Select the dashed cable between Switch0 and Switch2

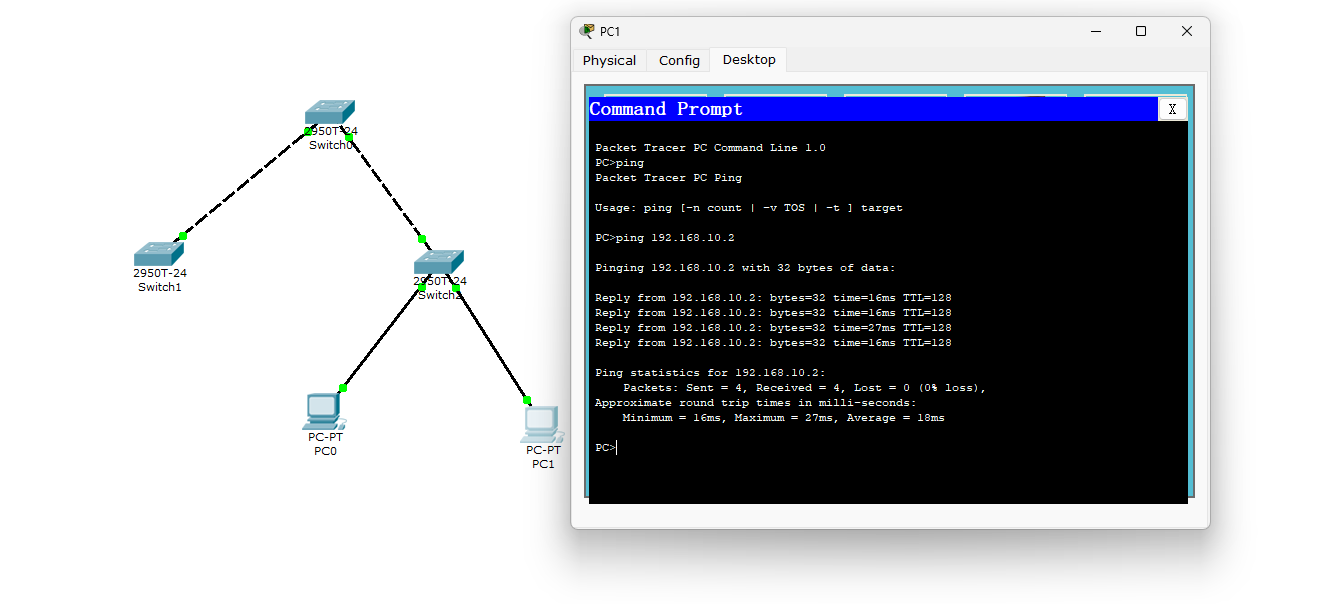[385, 187]
